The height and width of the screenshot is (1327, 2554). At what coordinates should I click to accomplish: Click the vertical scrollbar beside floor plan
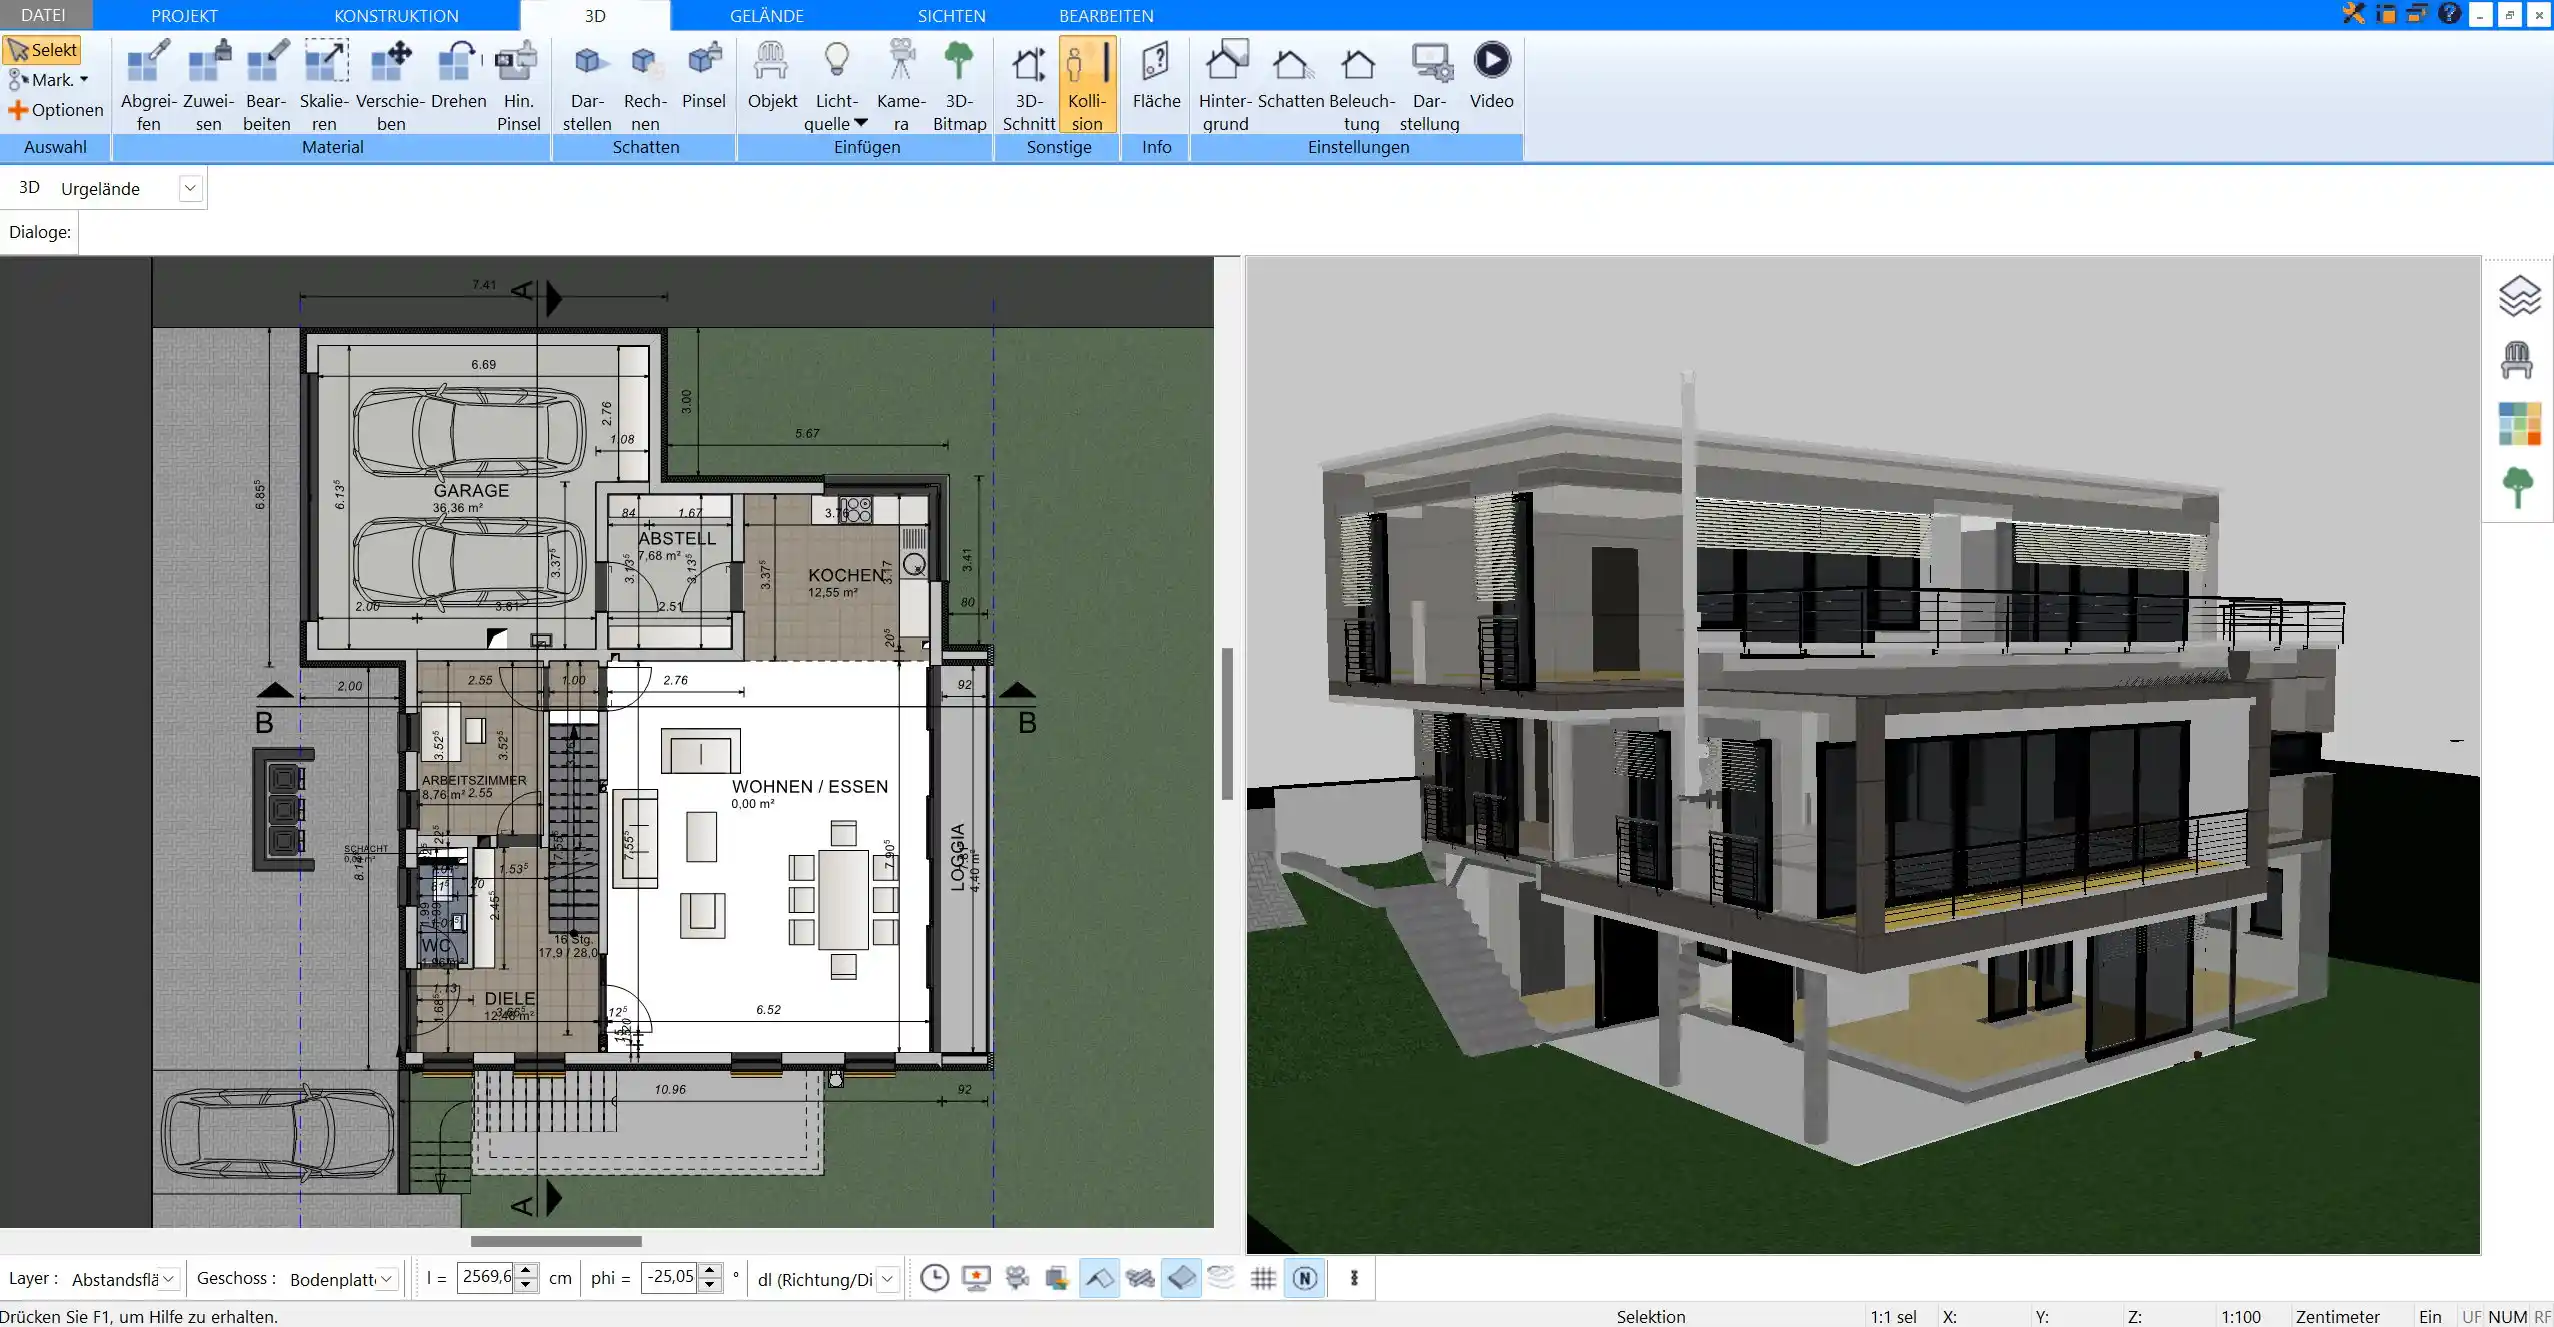tap(1227, 724)
